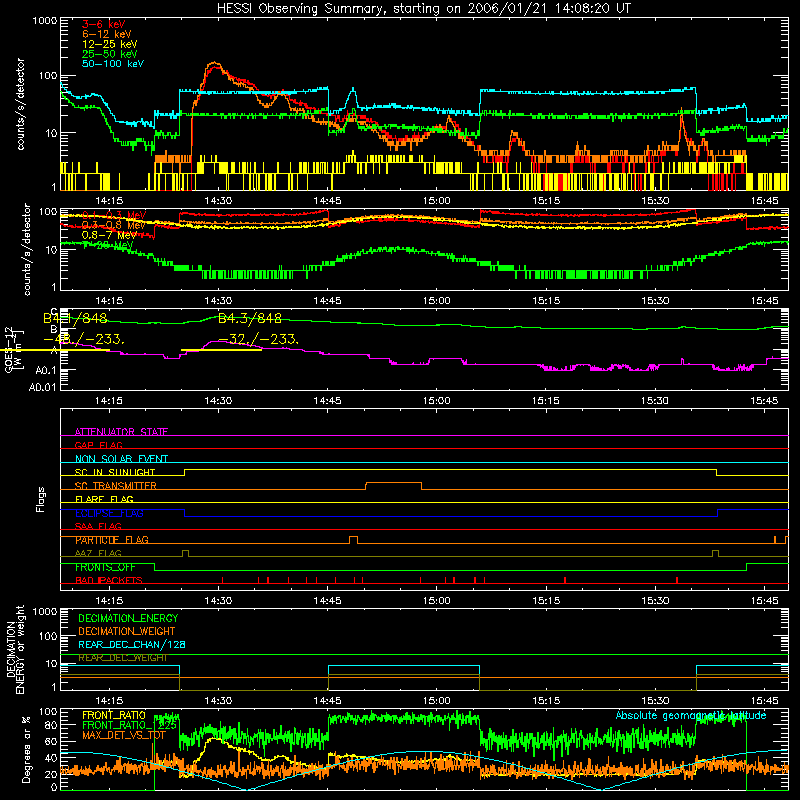Screen dimensions: 800x800
Task: Click the DECIMATION_WEIGHT legend label
Action: (x=127, y=631)
